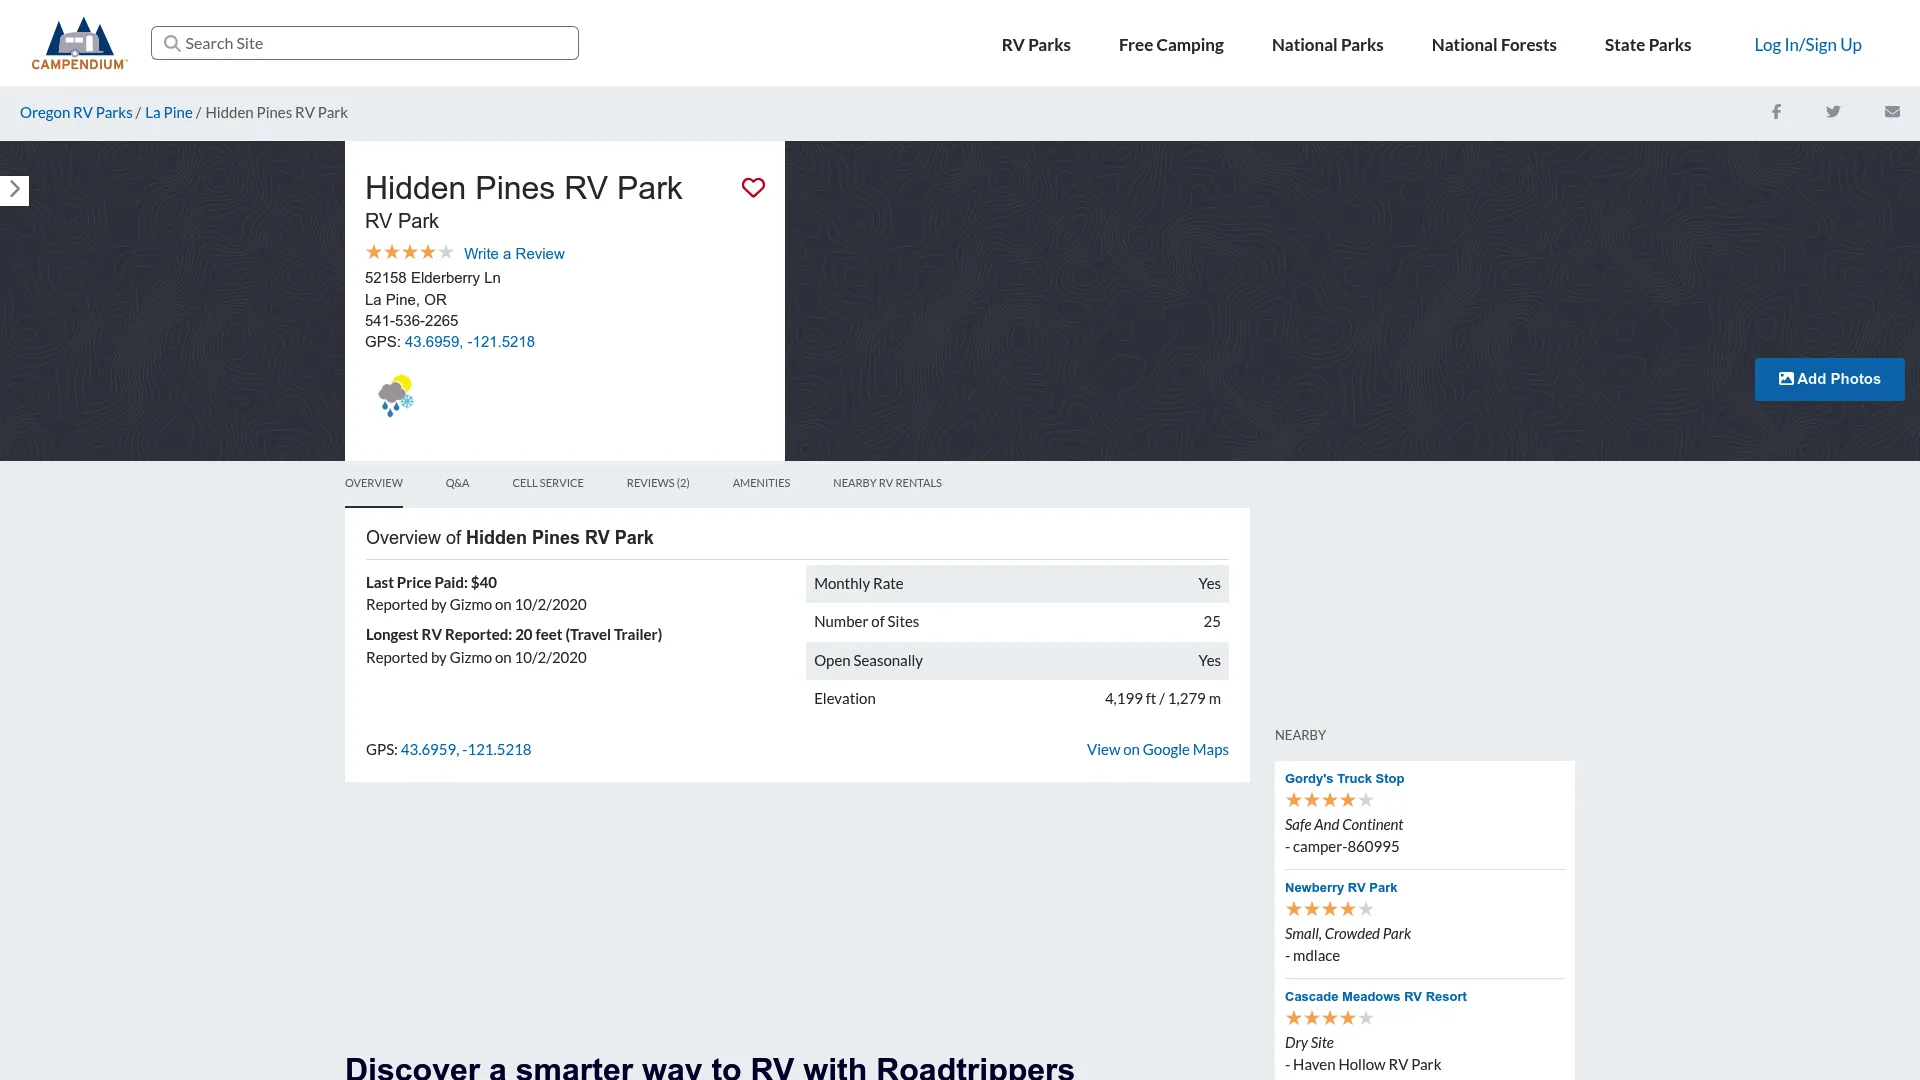
Task: Open the National Forests menu
Action: (x=1493, y=45)
